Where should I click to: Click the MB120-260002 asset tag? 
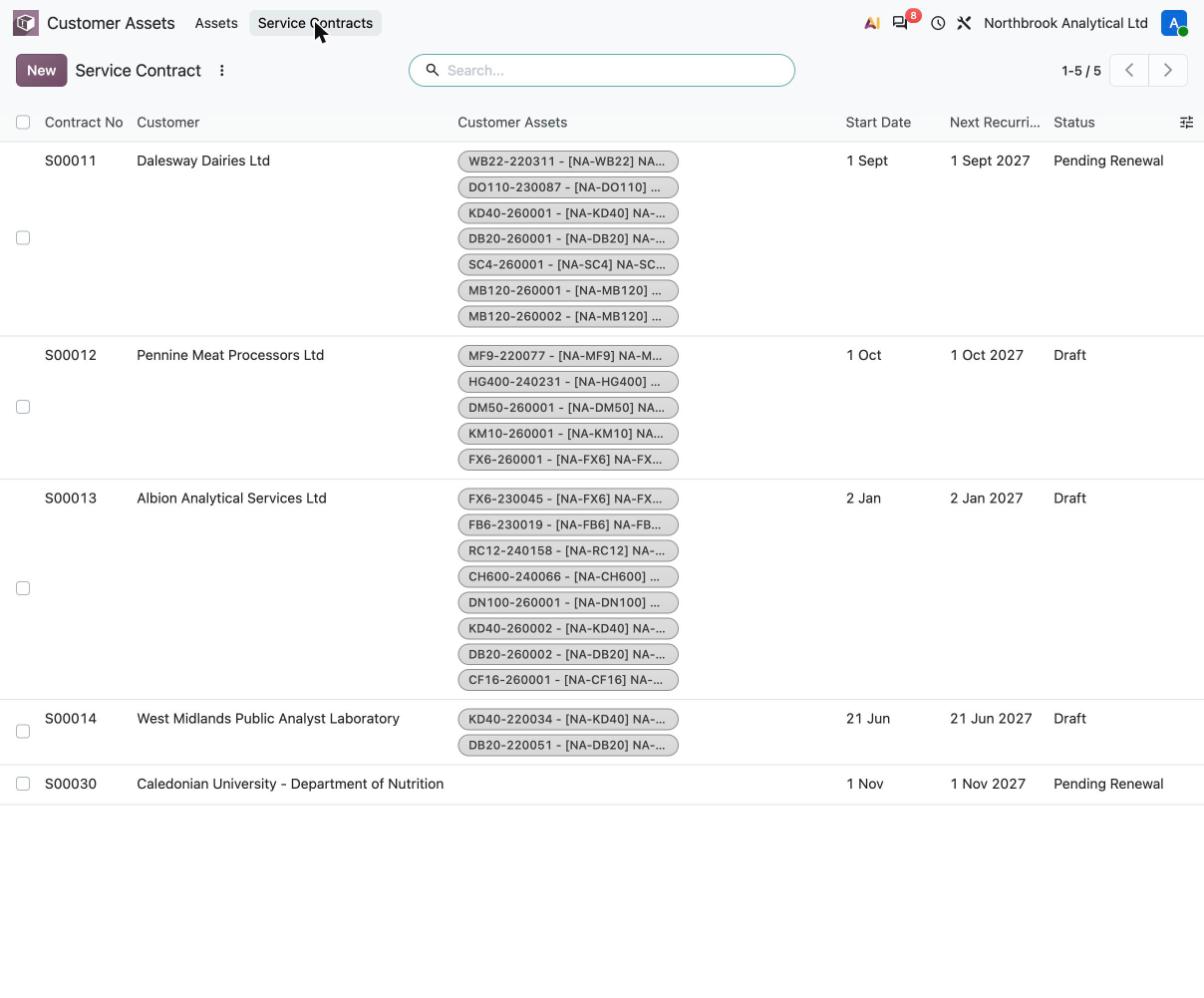(568, 316)
